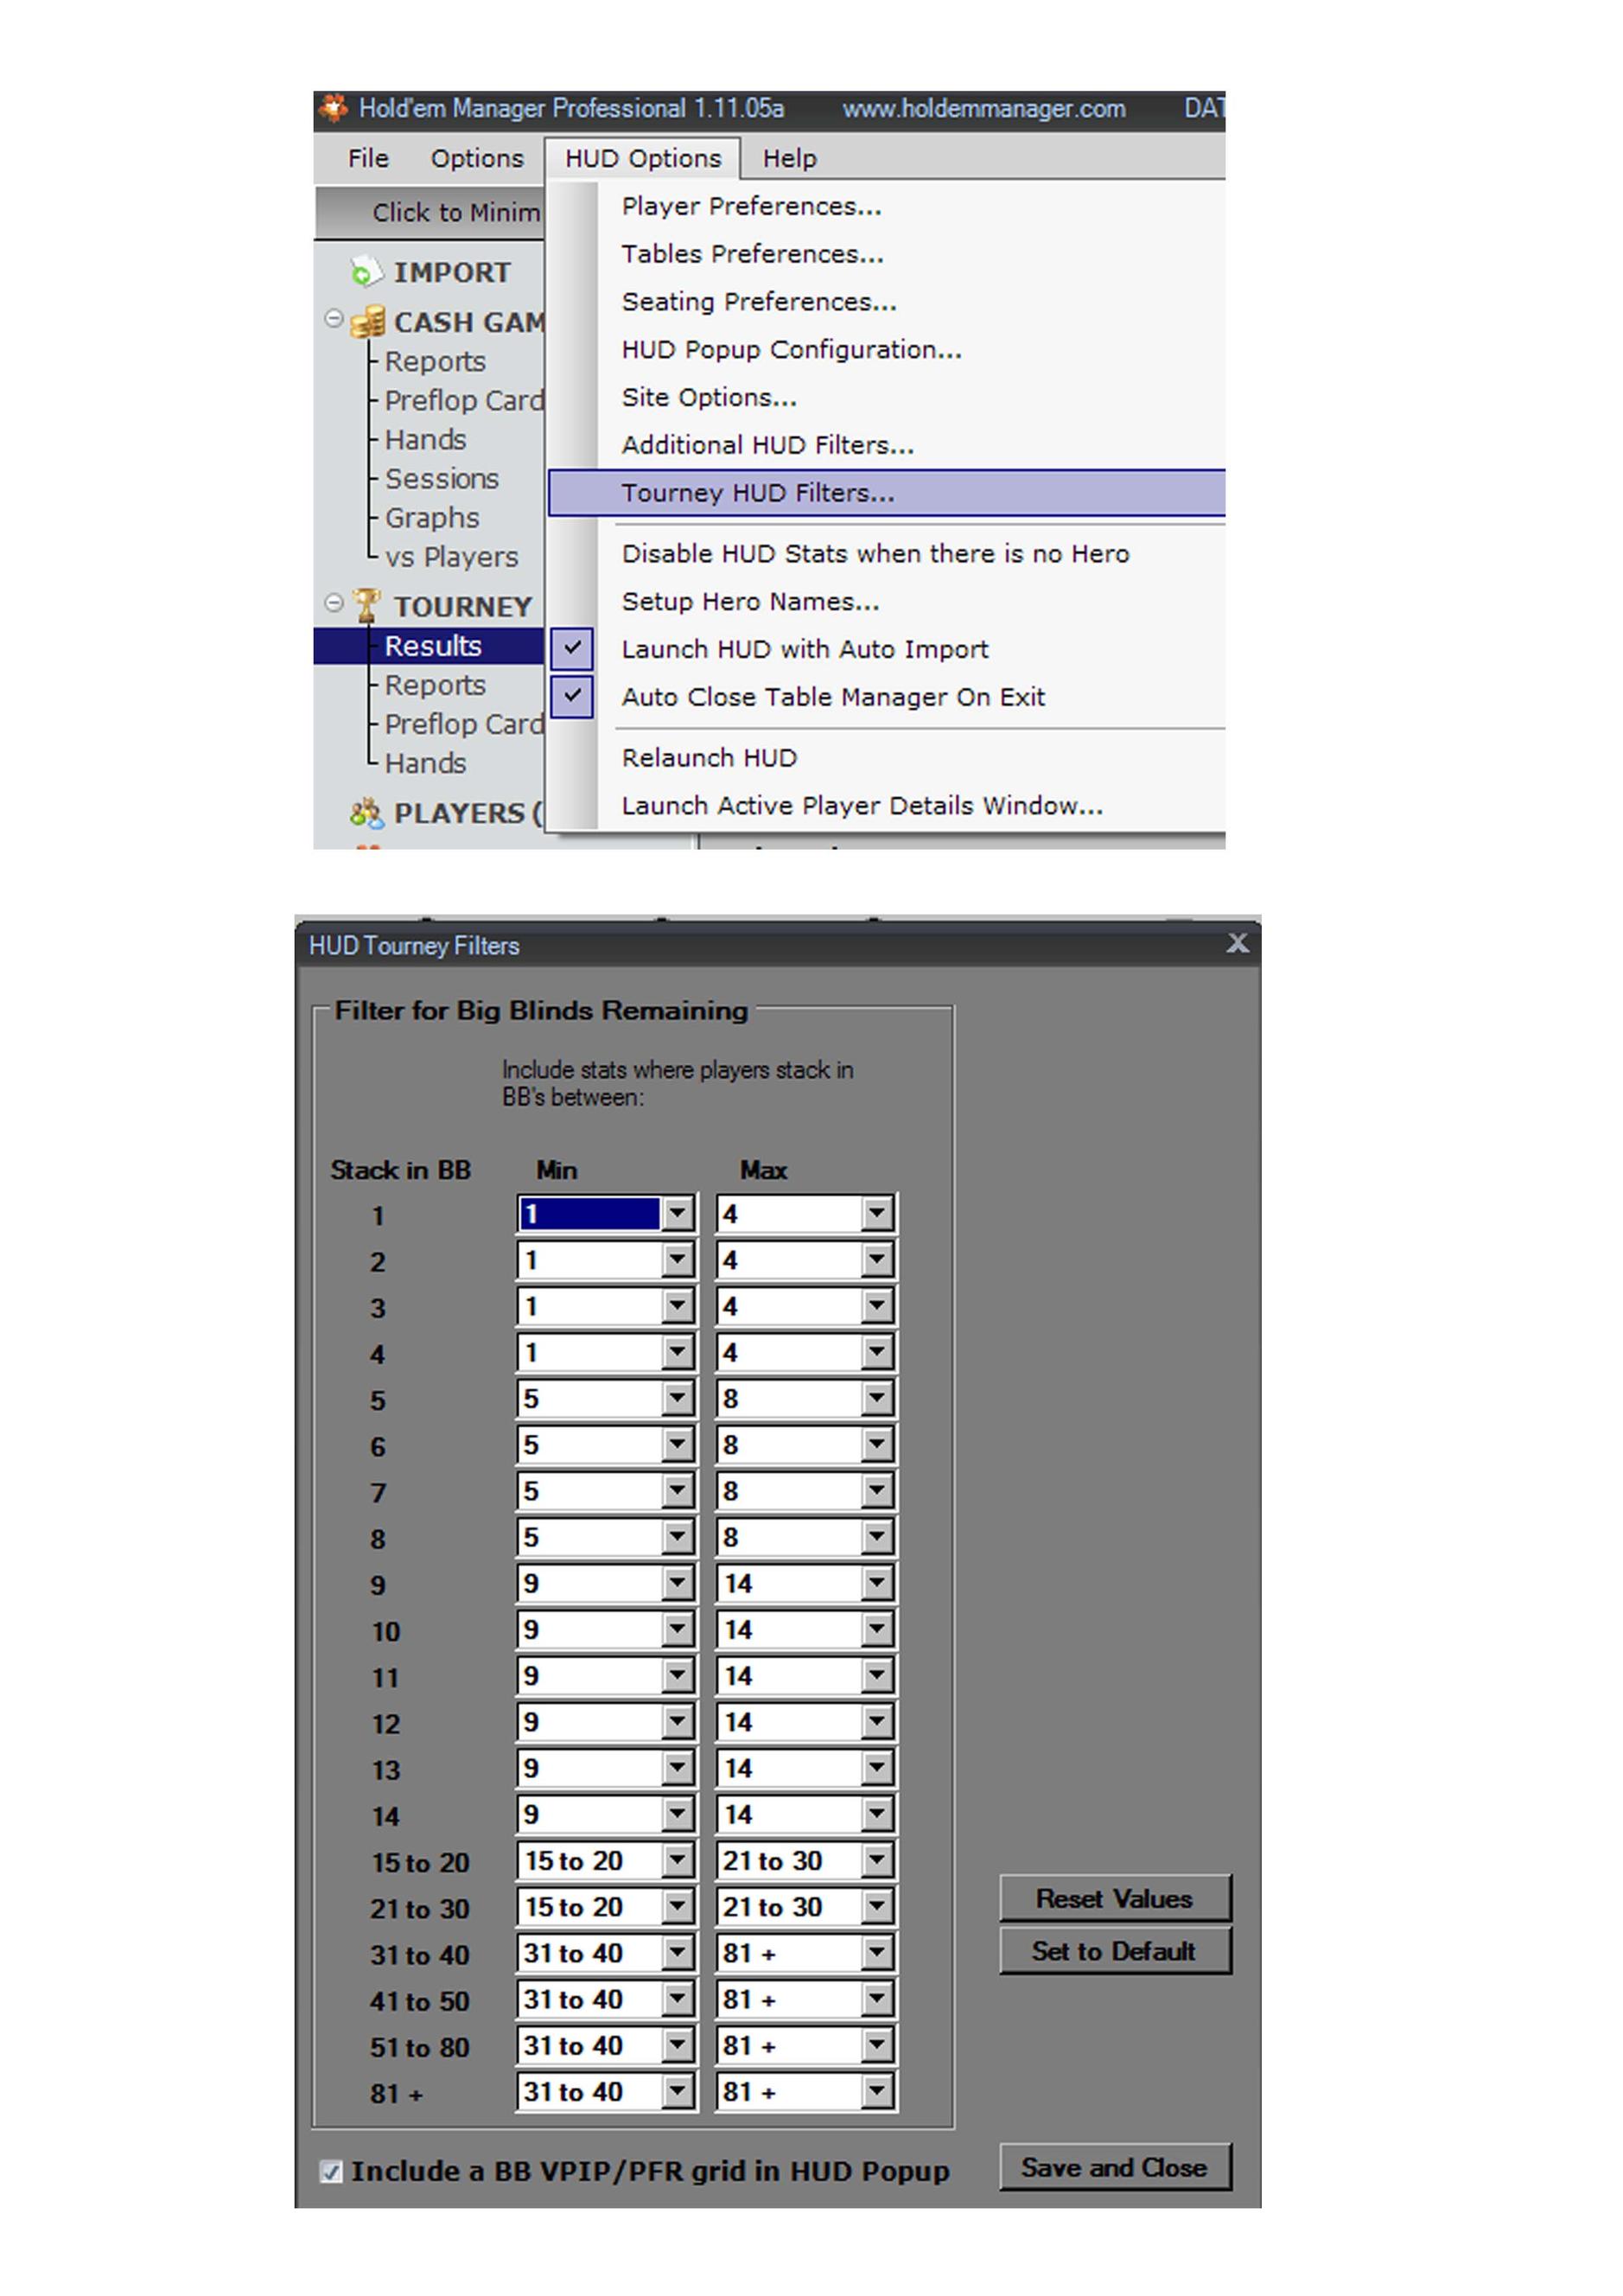This screenshot has height=2296, width=1623.
Task: Click the Click to Minimize bar
Action: coord(430,212)
